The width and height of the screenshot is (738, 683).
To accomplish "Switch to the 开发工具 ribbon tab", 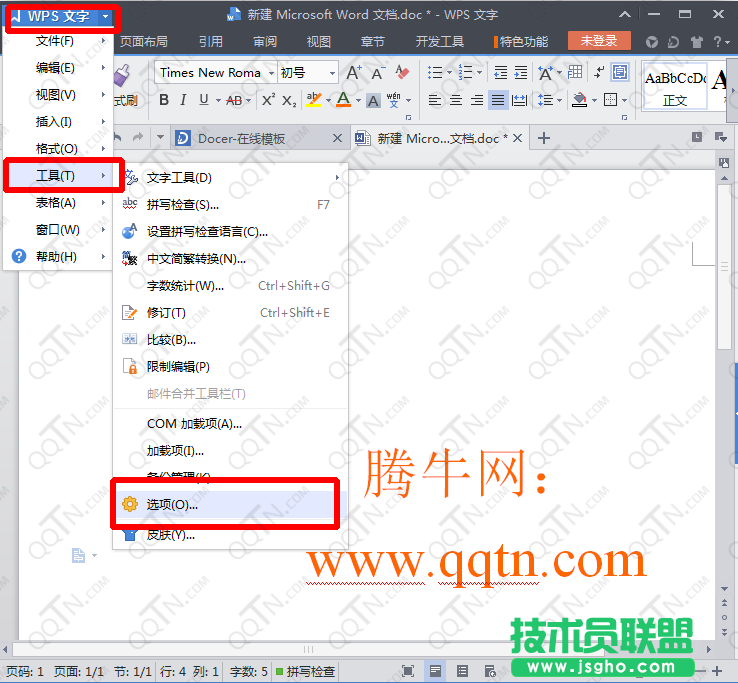I will (440, 42).
